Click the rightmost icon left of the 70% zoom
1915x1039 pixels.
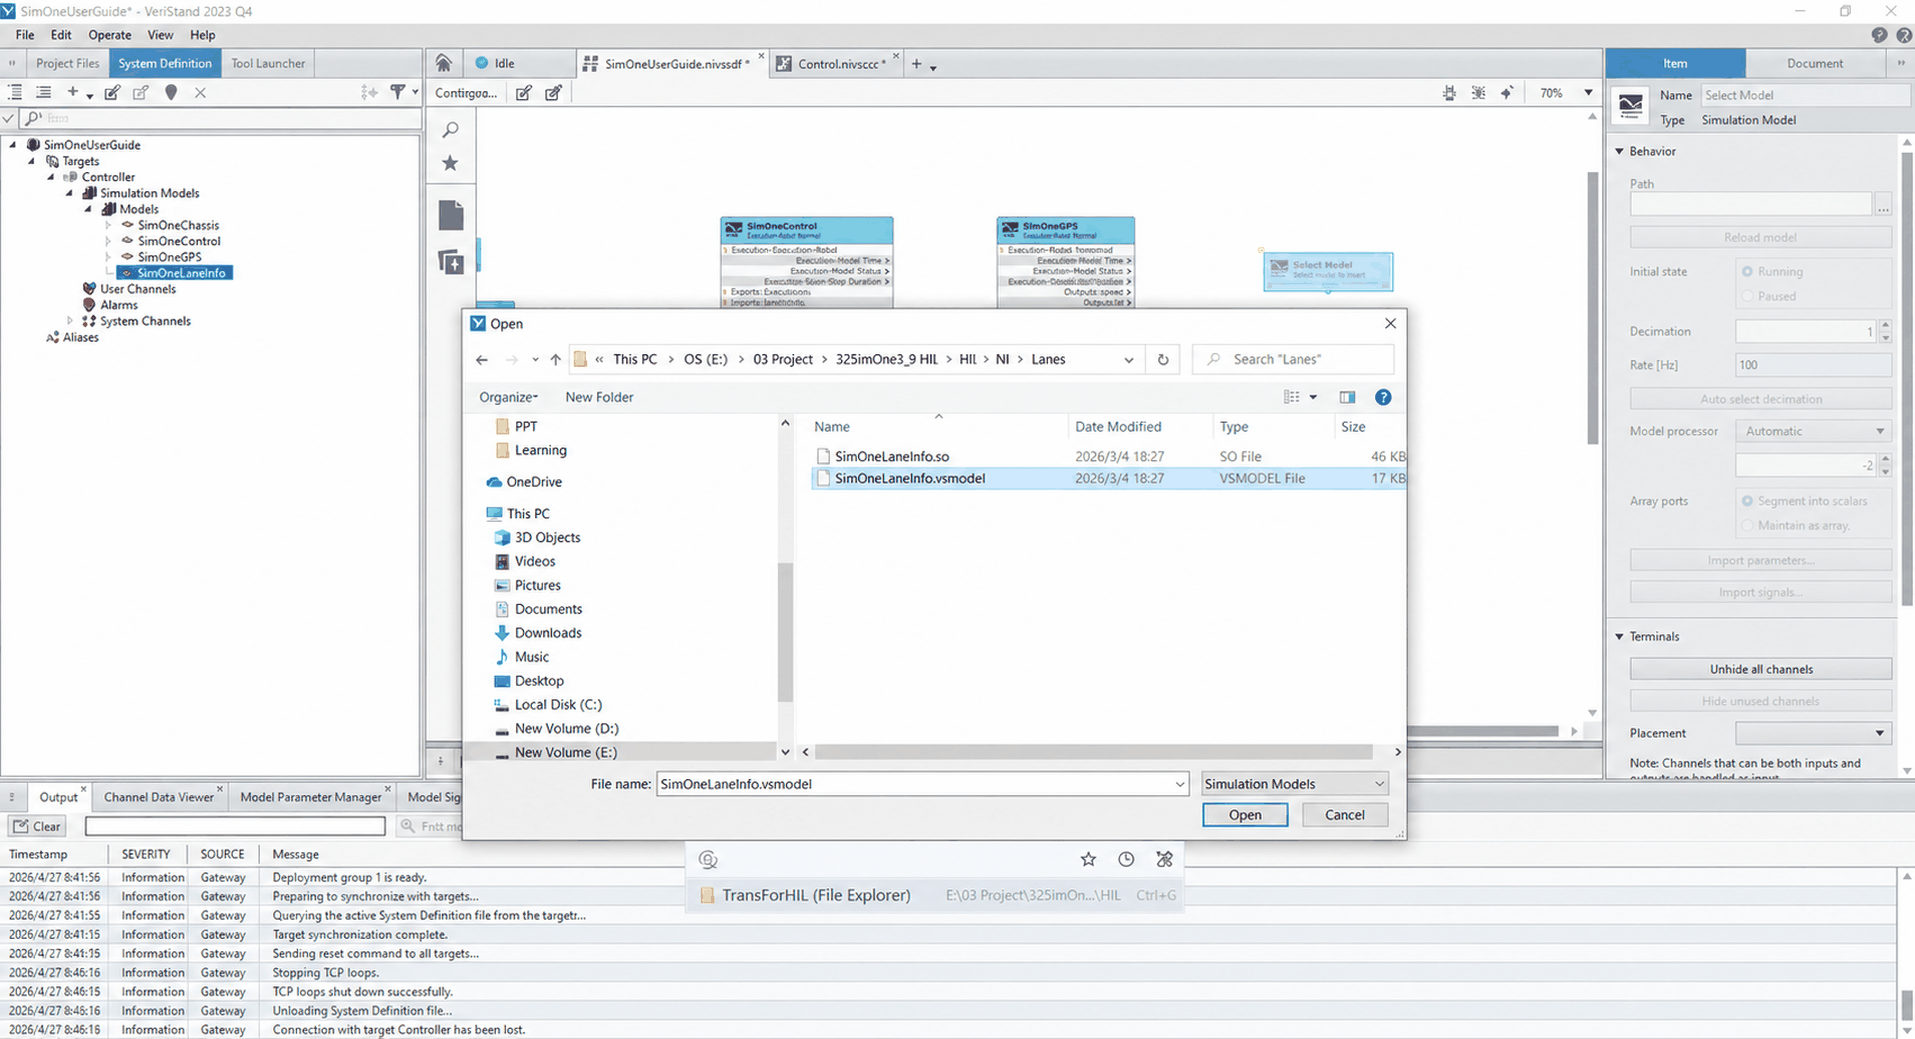click(1507, 93)
